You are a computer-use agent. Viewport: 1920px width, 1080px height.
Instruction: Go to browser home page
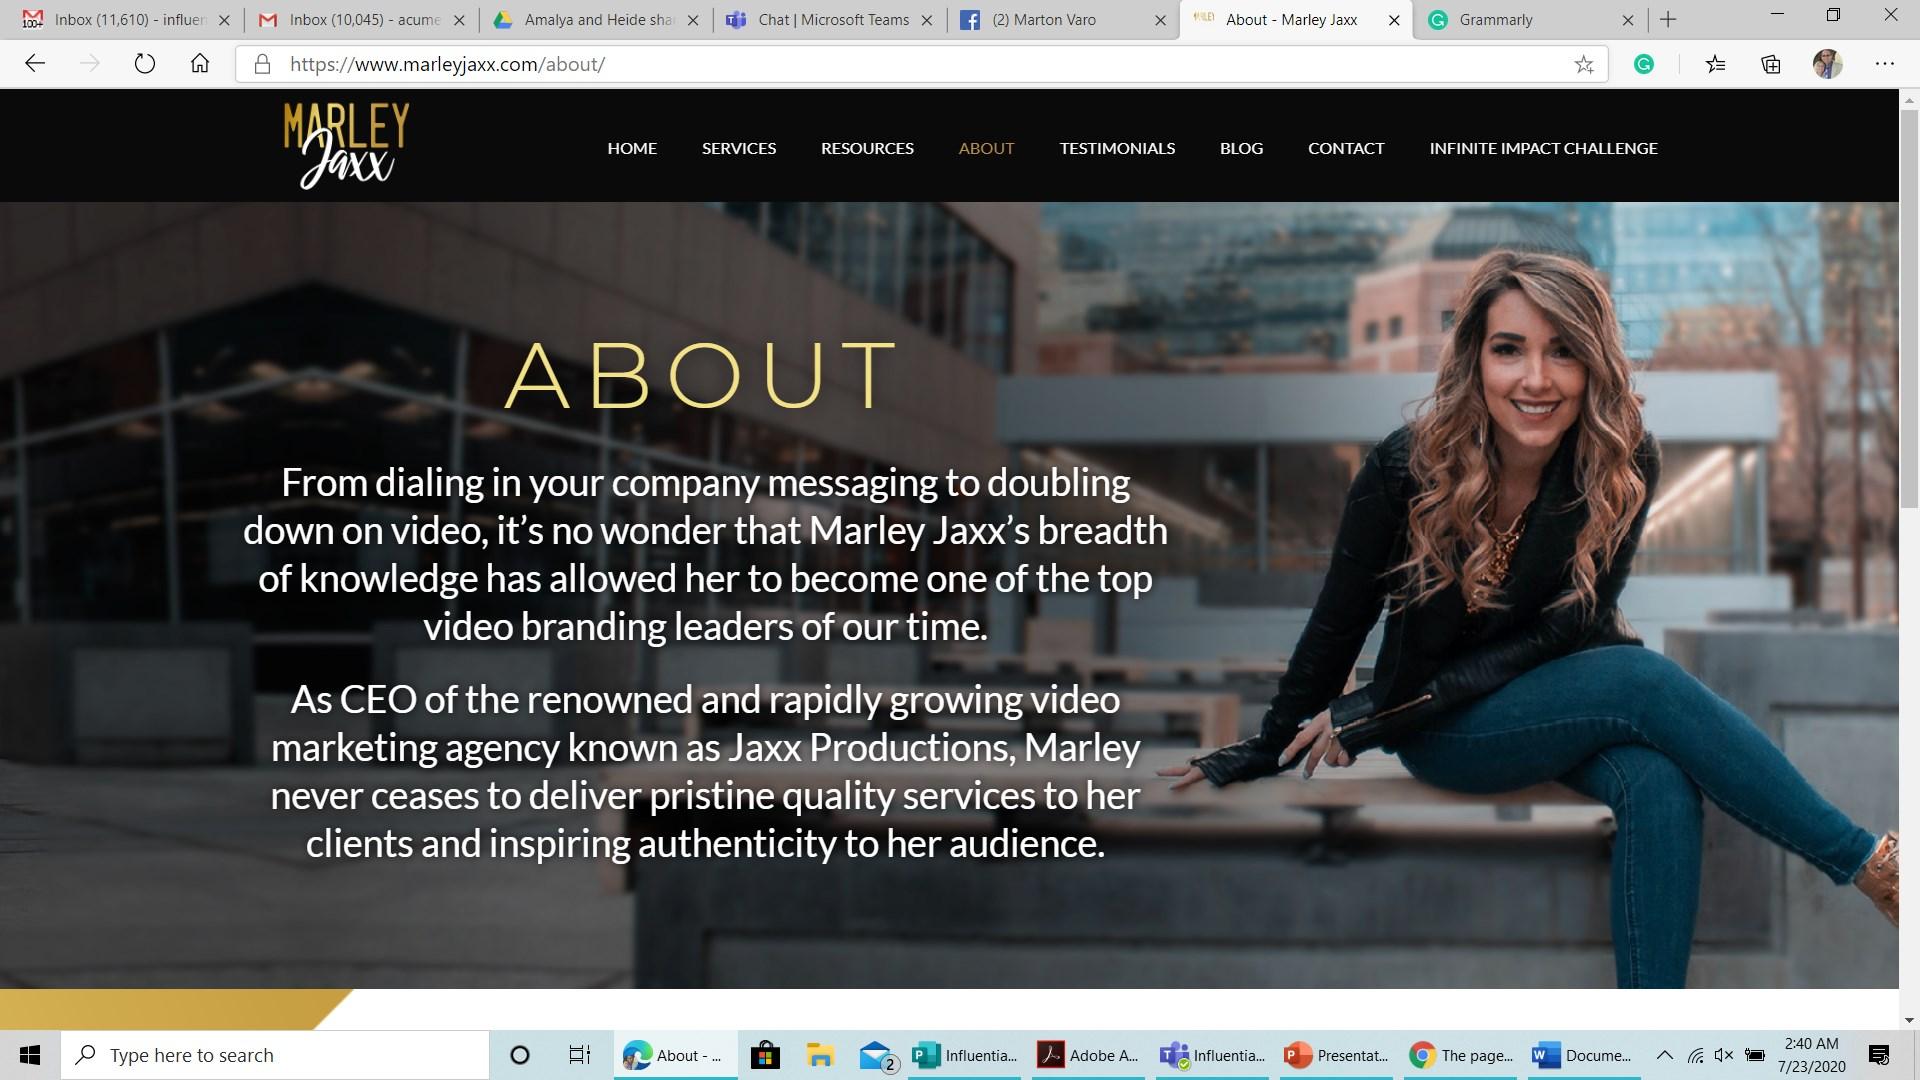200,64
